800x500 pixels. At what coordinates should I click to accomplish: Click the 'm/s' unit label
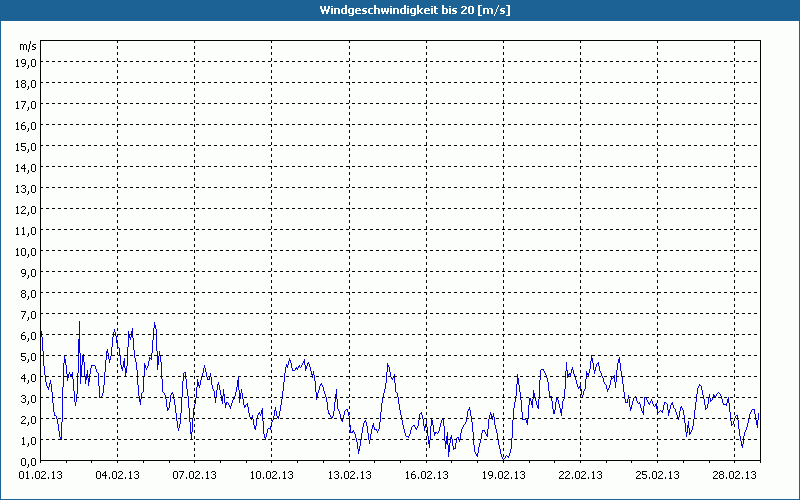tap(28, 46)
